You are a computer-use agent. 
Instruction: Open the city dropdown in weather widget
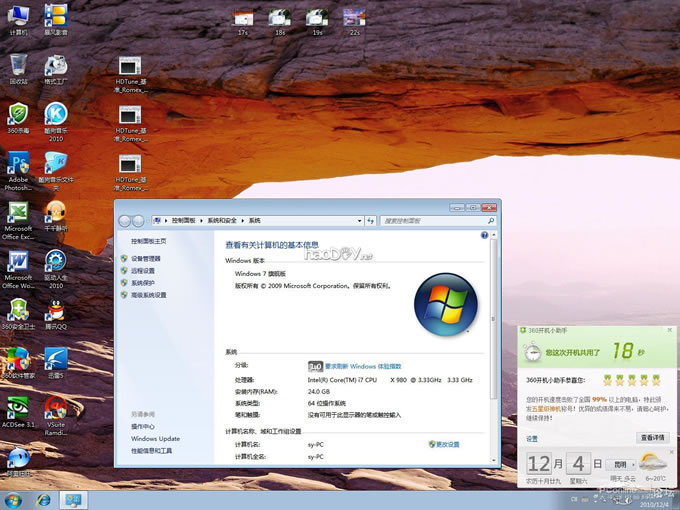point(621,464)
